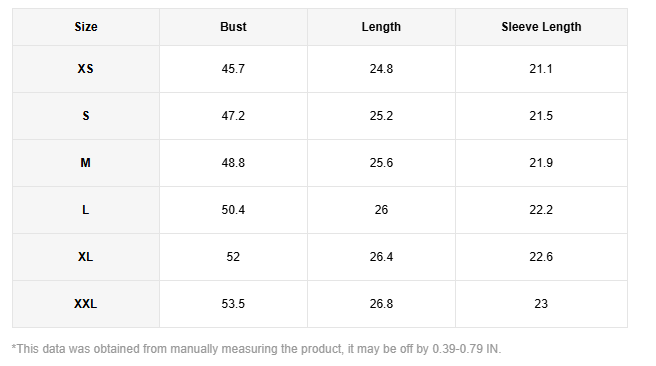Click the XL size row label
The height and width of the screenshot is (366, 656).
click(x=86, y=257)
